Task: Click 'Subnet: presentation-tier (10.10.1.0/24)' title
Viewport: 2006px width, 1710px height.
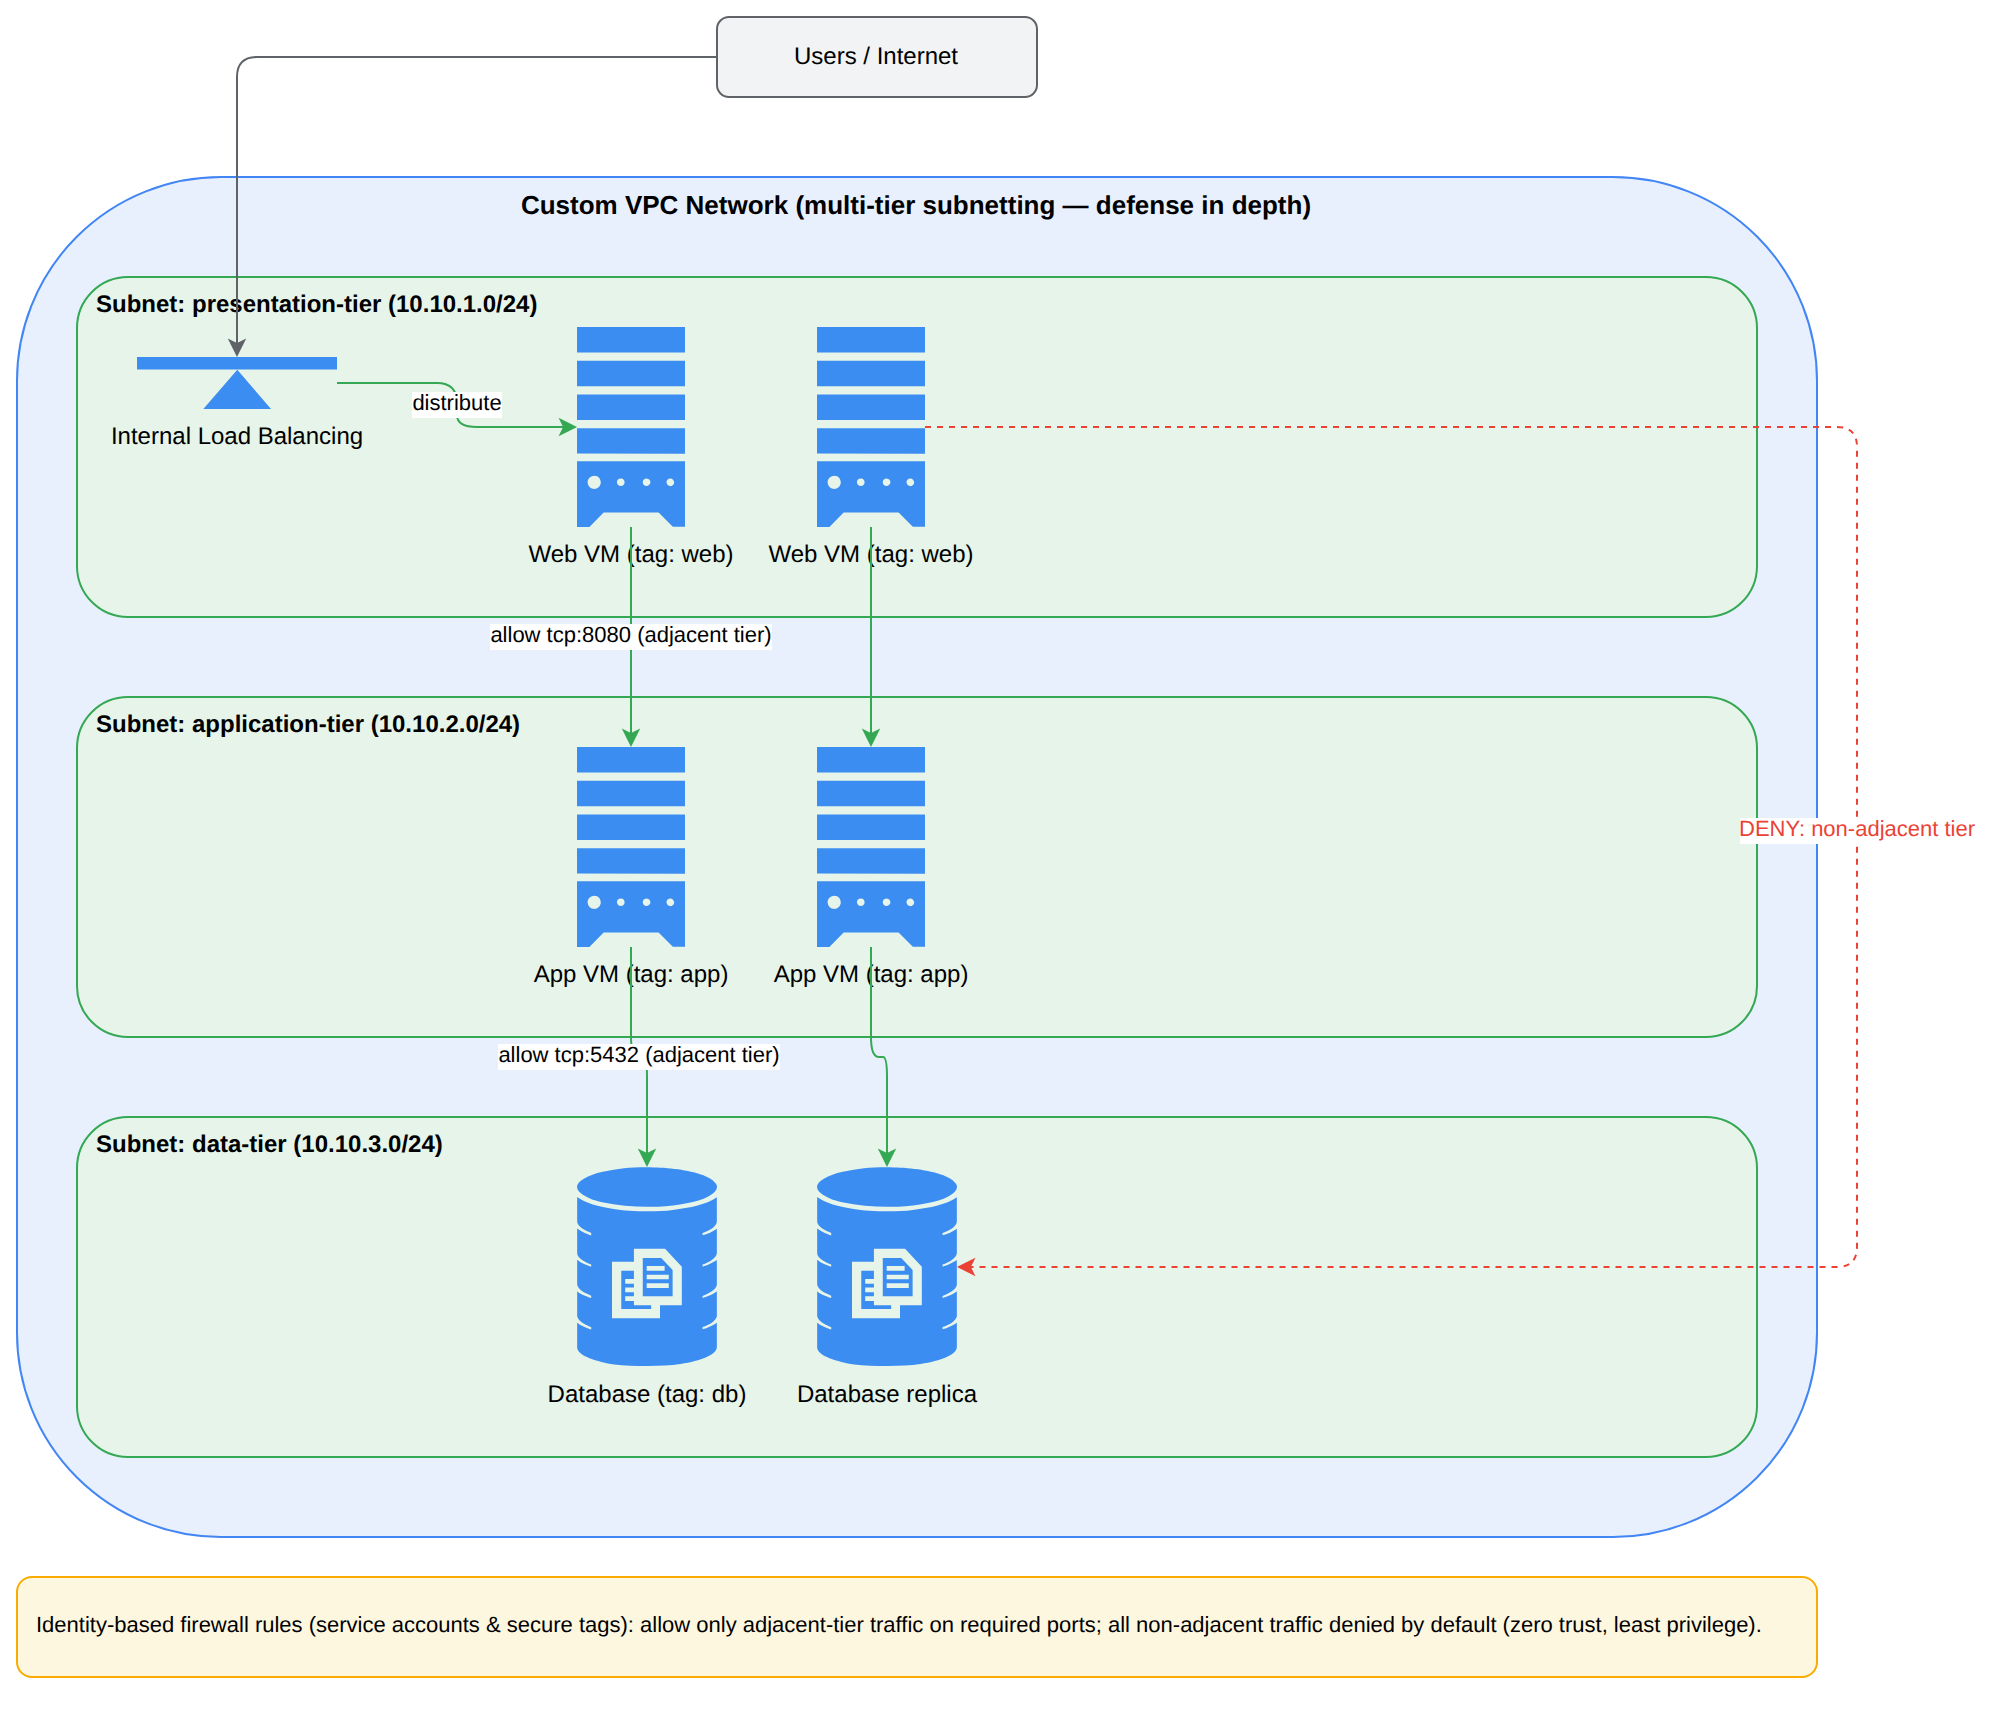Action: 317,304
